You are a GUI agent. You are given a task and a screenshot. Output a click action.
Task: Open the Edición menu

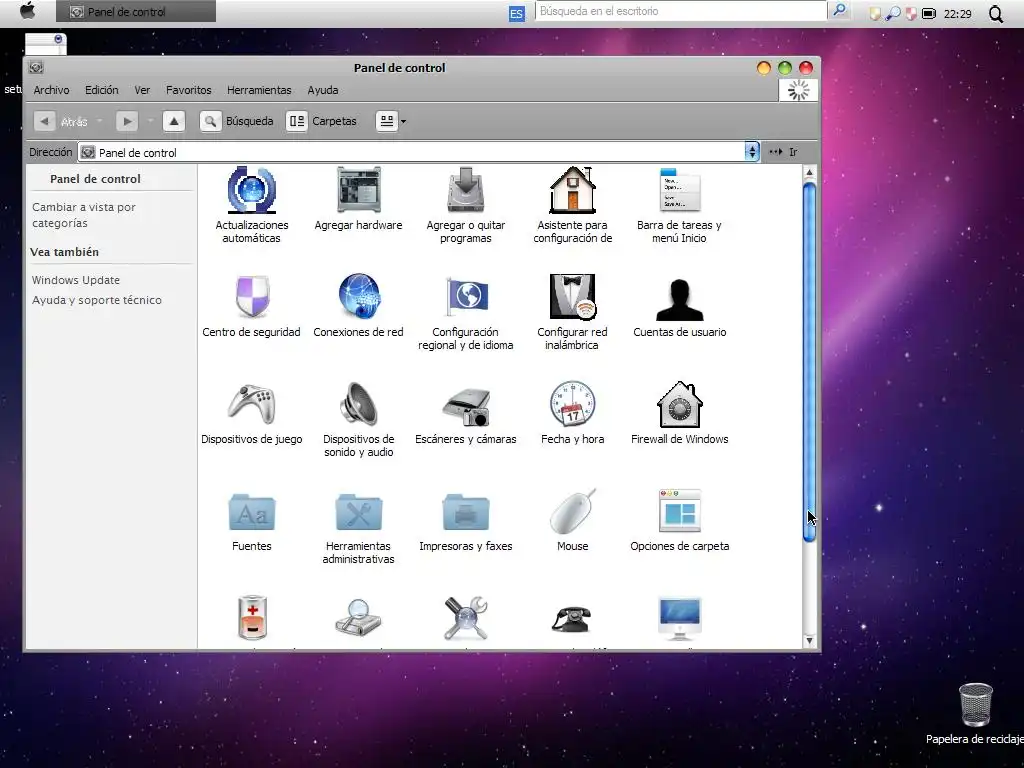click(102, 90)
